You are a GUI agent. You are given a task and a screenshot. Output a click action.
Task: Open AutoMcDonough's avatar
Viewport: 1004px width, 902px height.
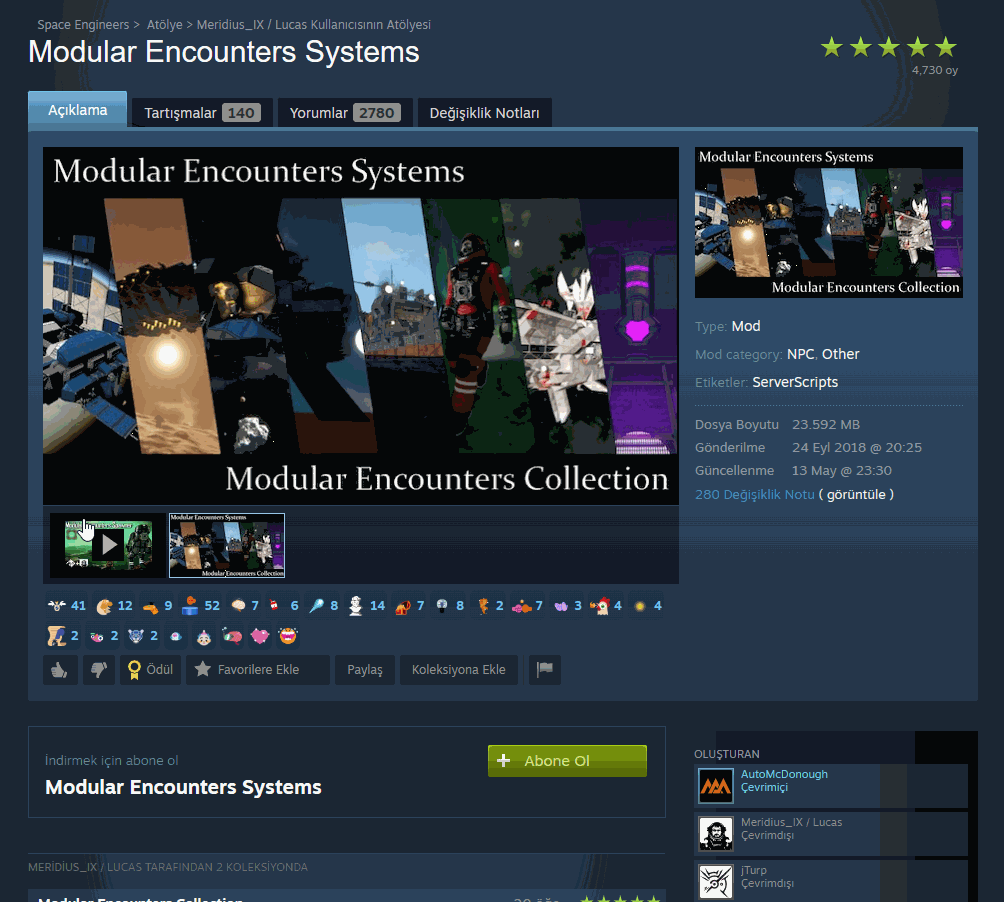[715, 785]
